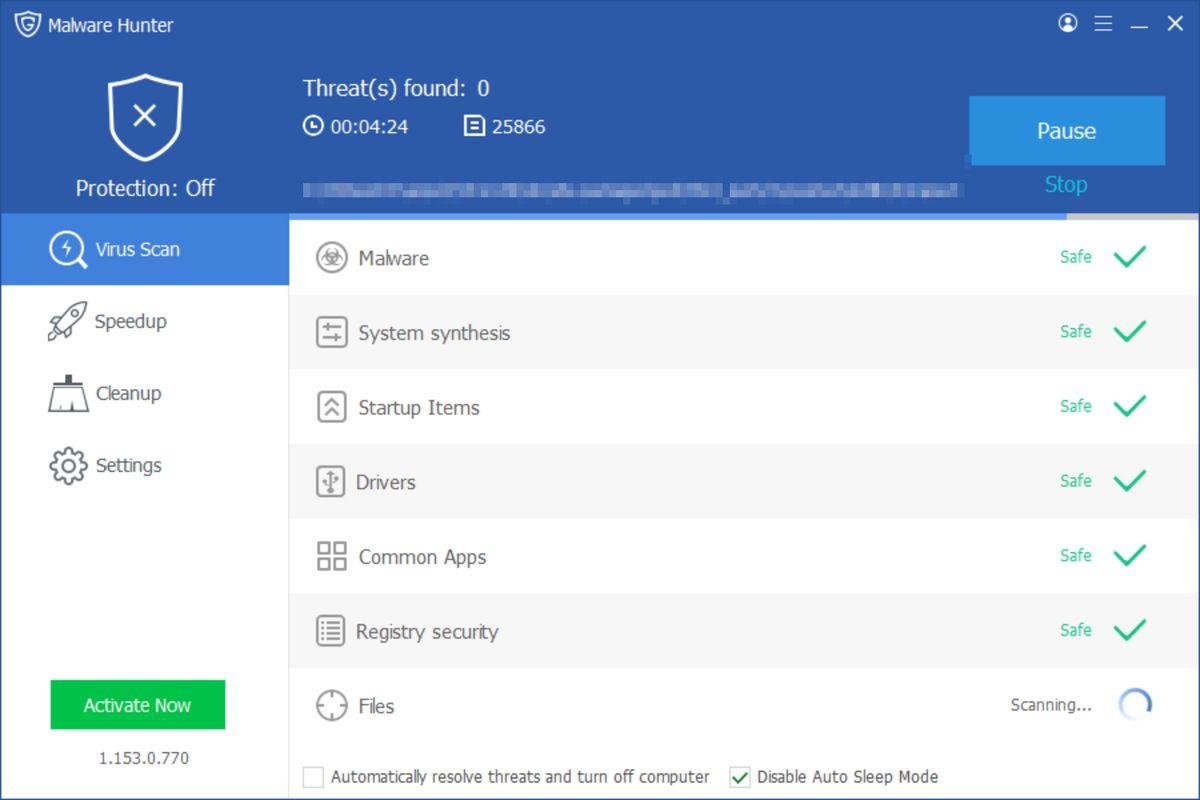1200x800 pixels.
Task: Click the Startup Items green checkmark
Action: pos(1130,406)
